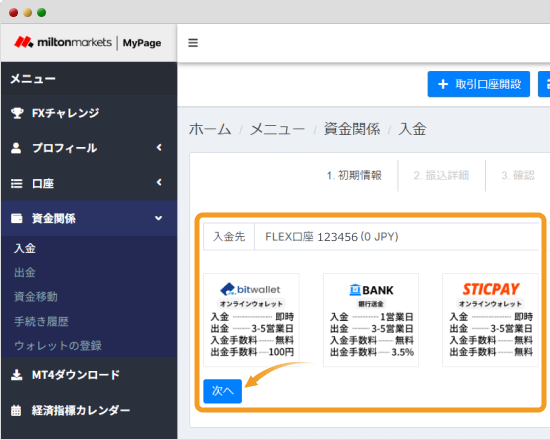Click the 次へ button
550x440 pixels.
(222, 391)
